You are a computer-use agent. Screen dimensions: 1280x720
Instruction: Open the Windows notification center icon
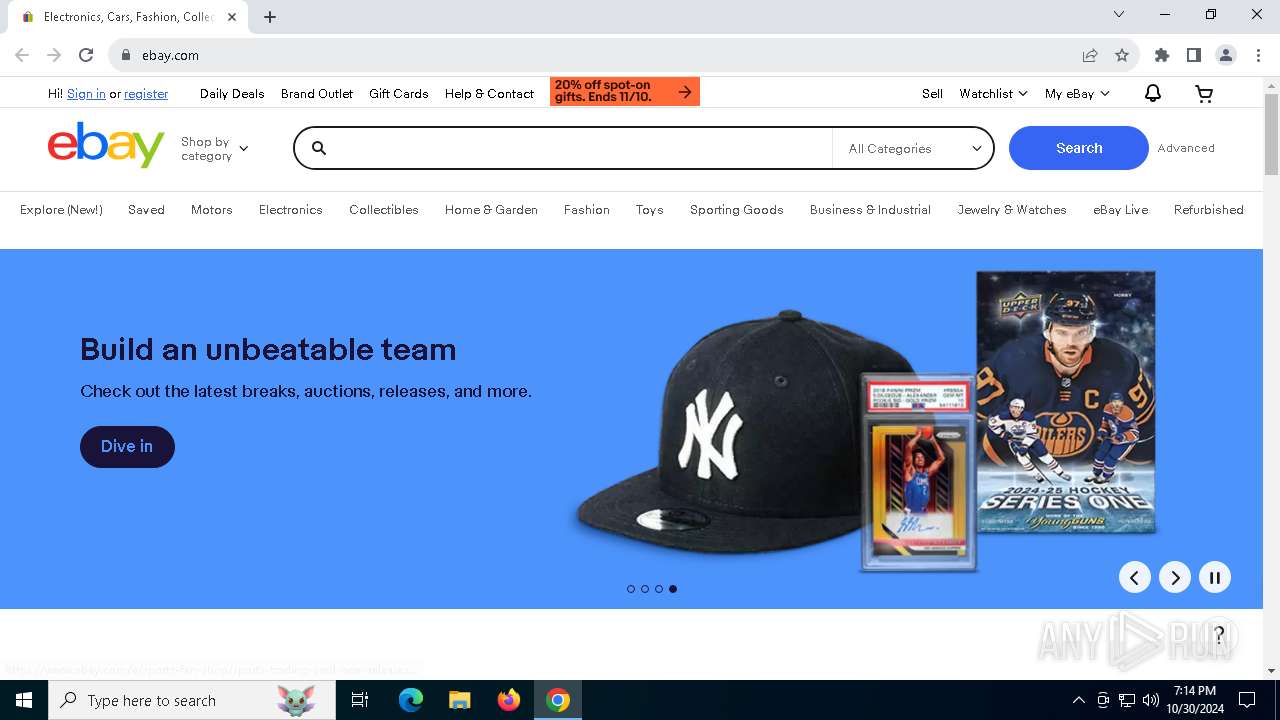coord(1247,700)
